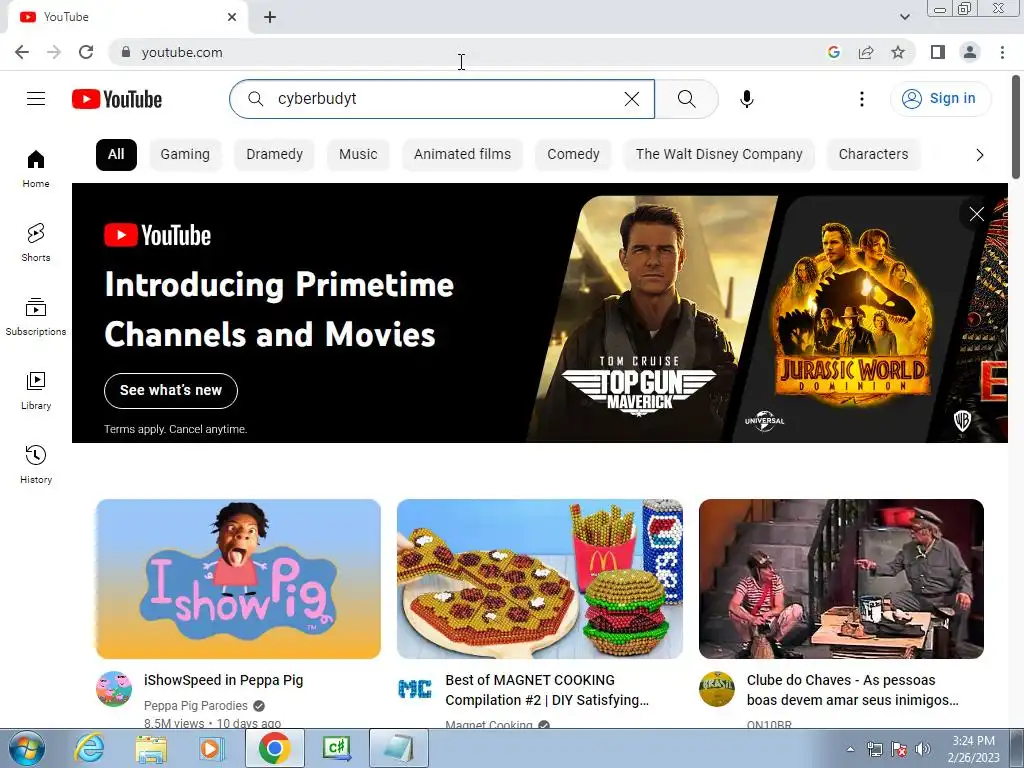
Task: Click See what's new button
Action: 171,391
